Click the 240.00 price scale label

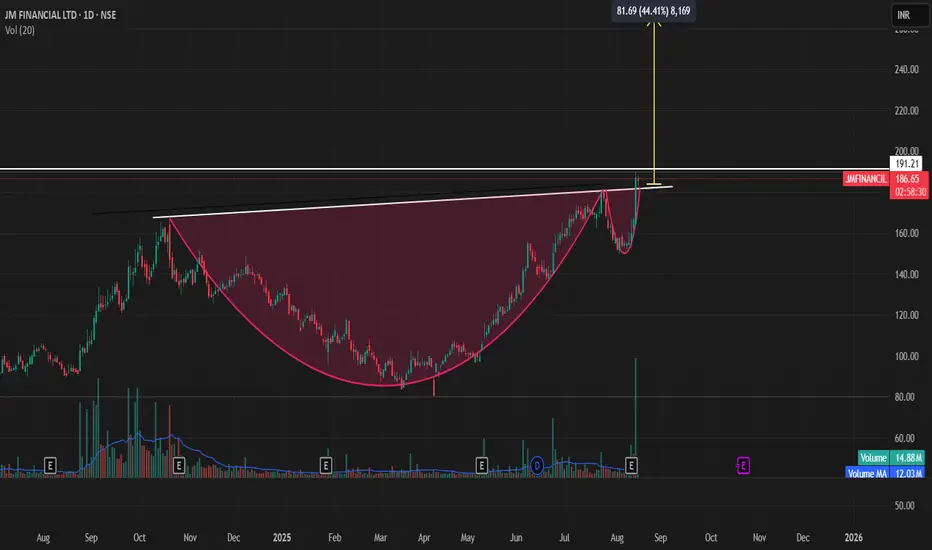pos(906,70)
